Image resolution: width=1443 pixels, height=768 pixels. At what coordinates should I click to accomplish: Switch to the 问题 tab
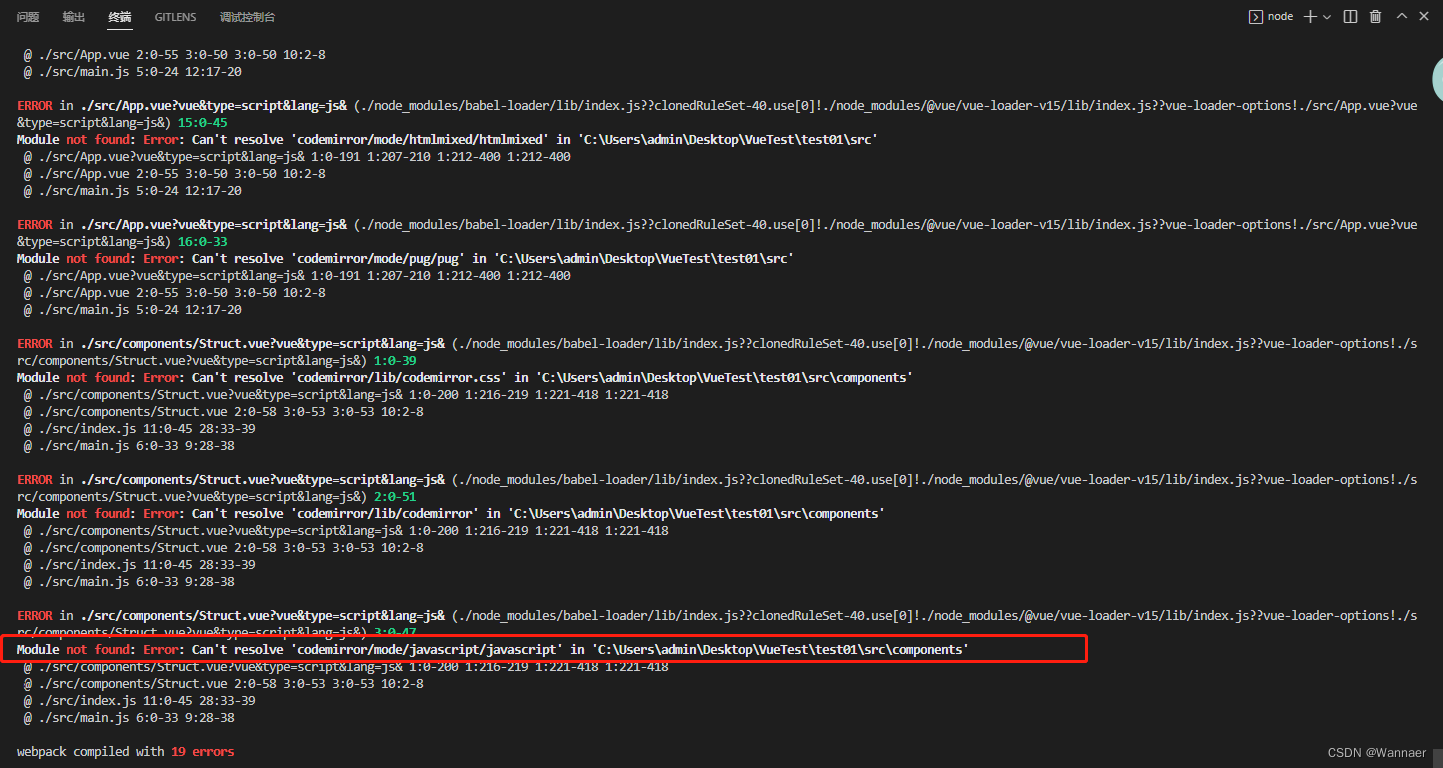27,17
